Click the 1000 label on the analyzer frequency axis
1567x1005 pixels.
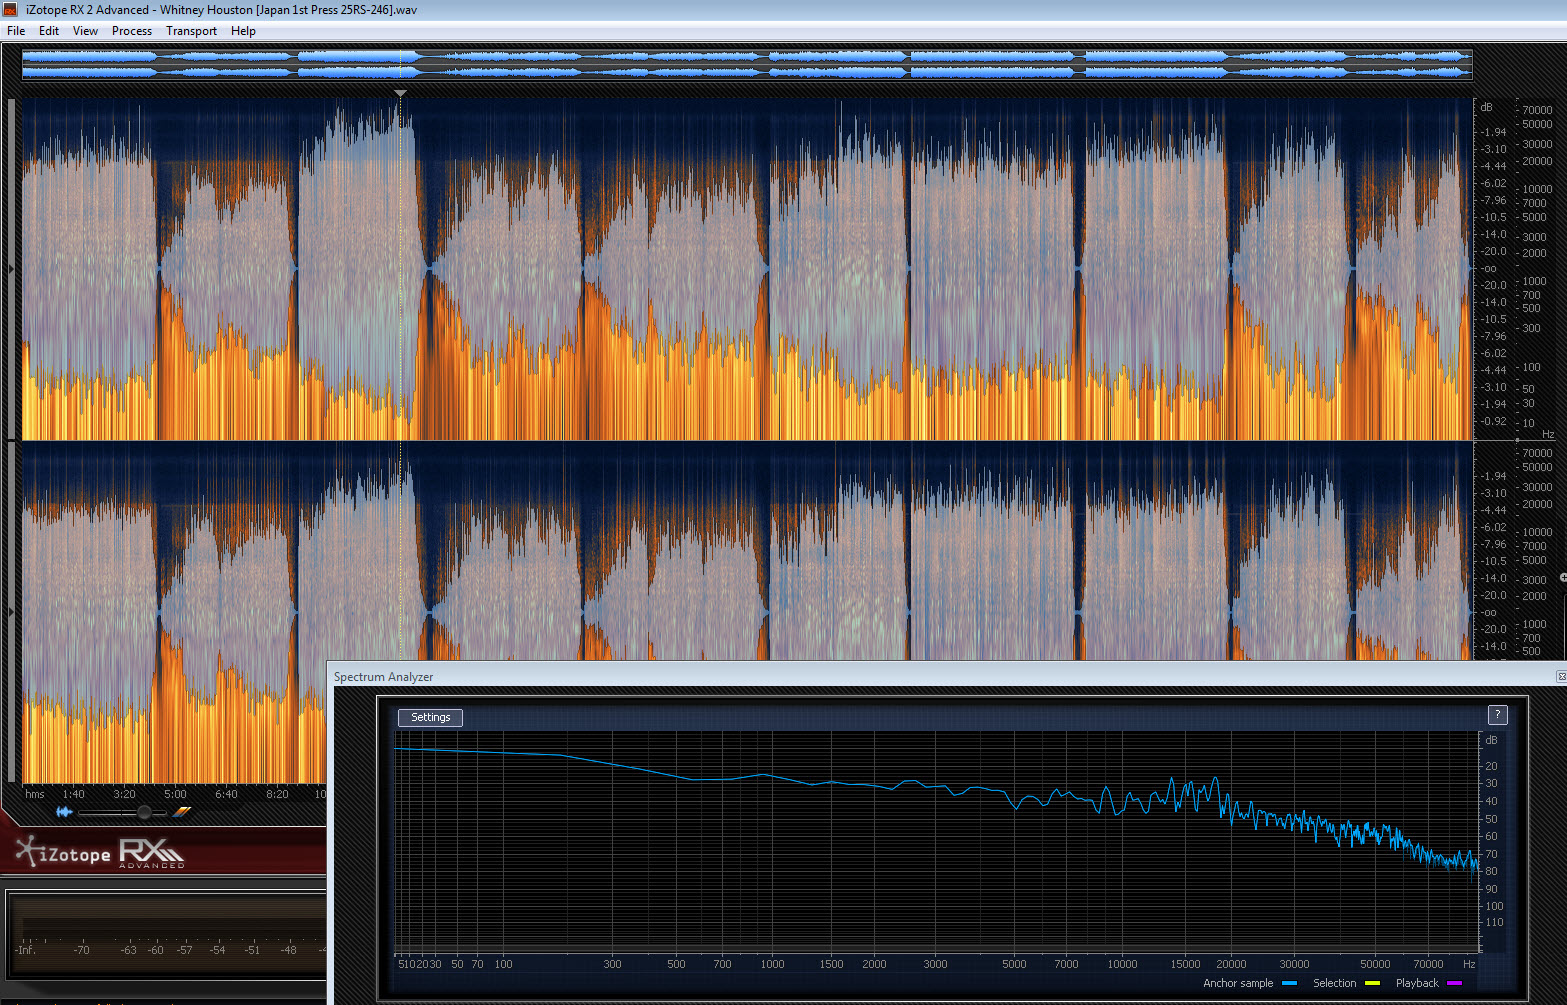(772, 964)
